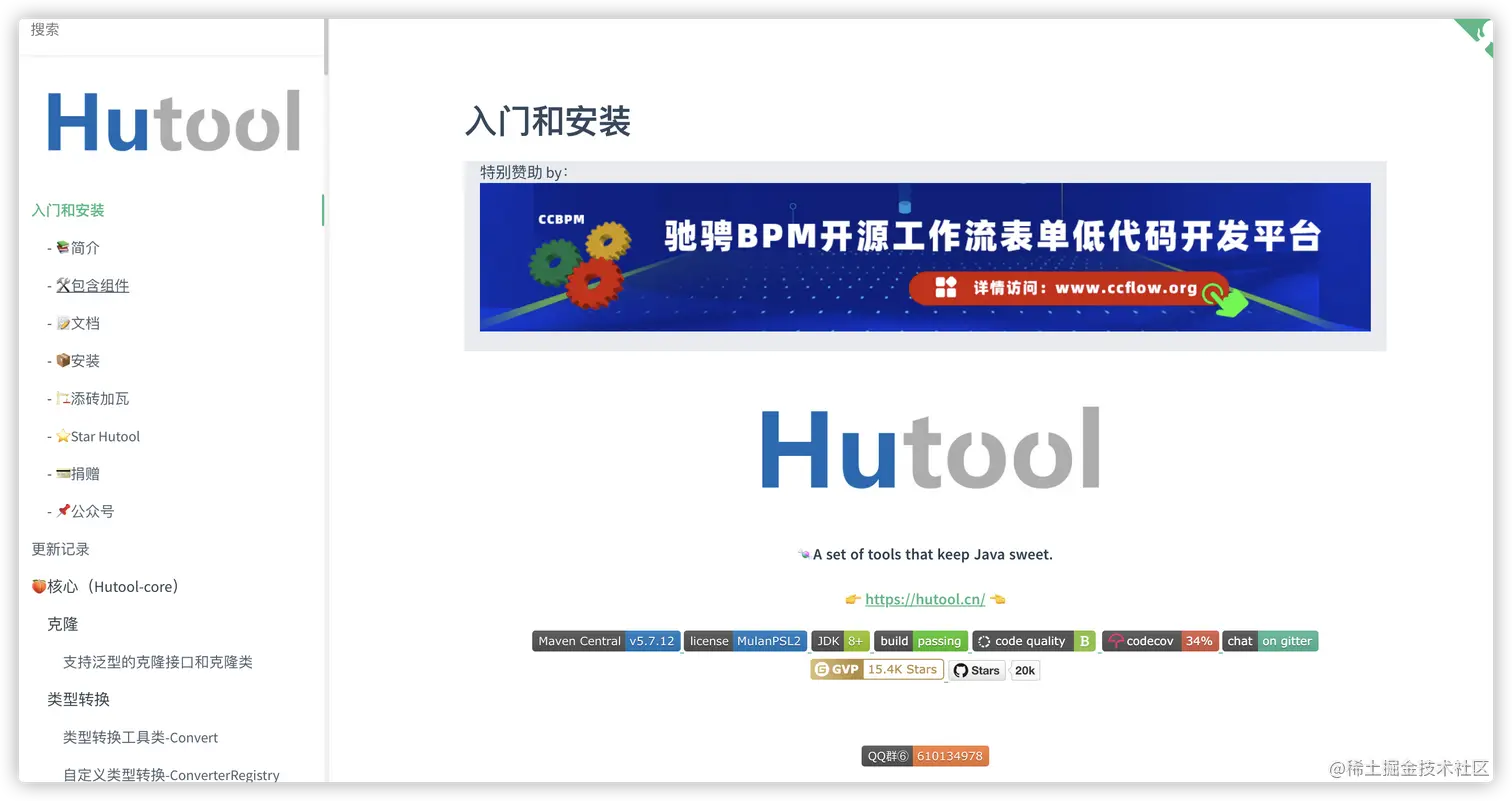Click the peach icon beside 核心（Hutool-core）
This screenshot has height=801, width=1512.
point(37,586)
